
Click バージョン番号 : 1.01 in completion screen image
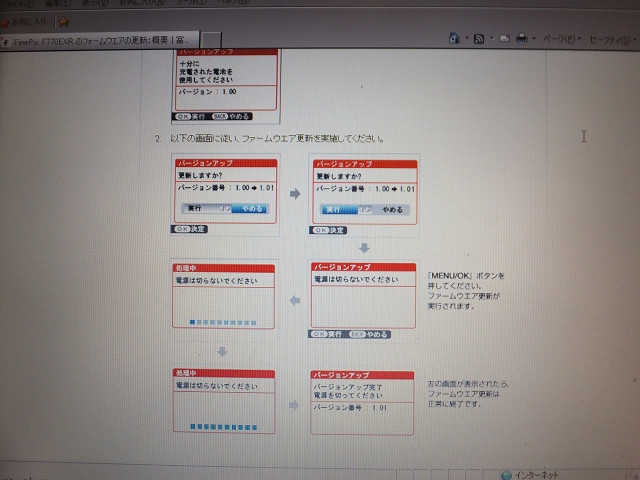pos(350,408)
